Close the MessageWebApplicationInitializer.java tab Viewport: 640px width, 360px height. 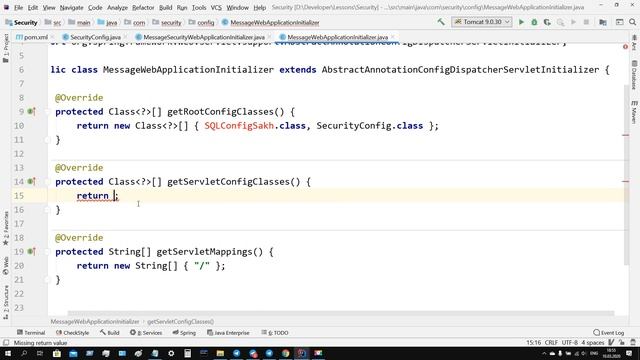pyautogui.click(x=393, y=37)
